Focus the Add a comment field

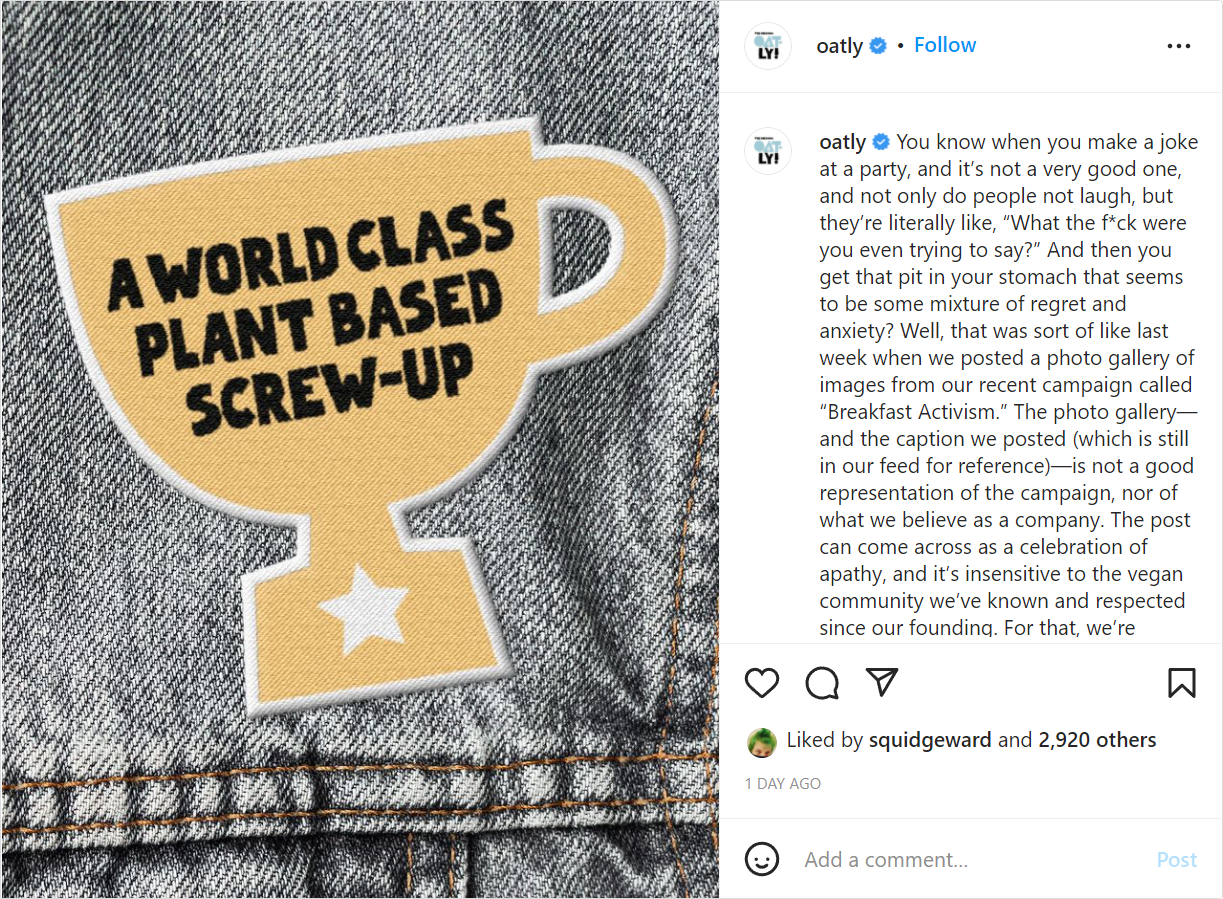(970, 860)
